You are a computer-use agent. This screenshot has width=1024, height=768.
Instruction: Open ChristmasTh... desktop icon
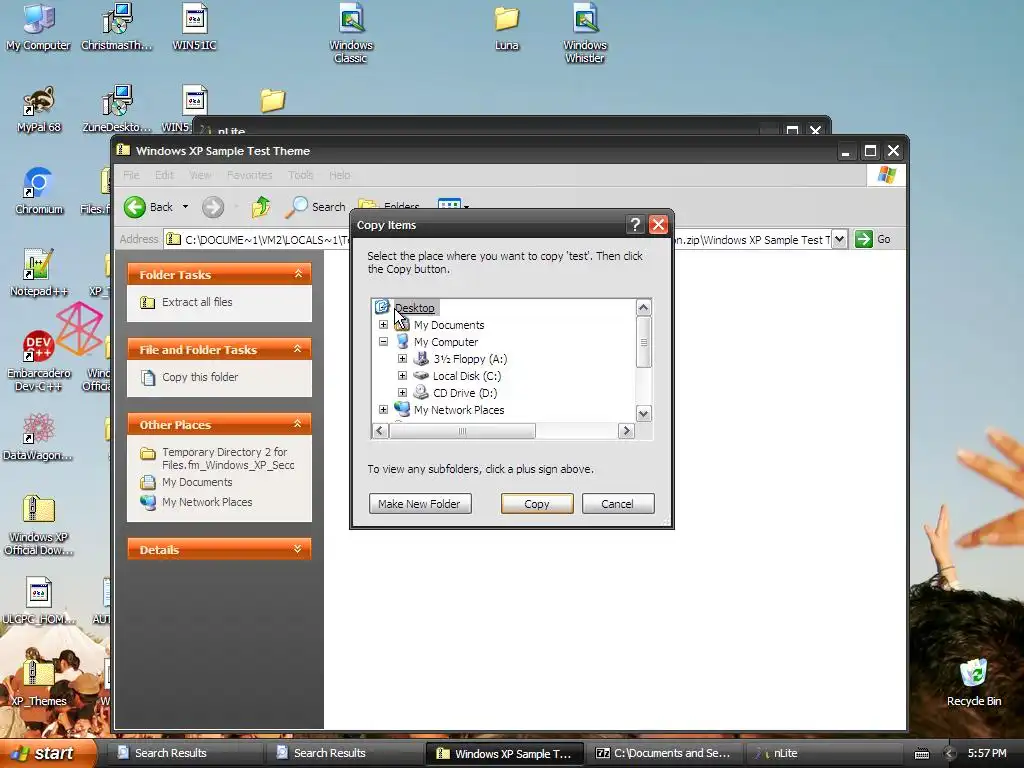[x=117, y=27]
